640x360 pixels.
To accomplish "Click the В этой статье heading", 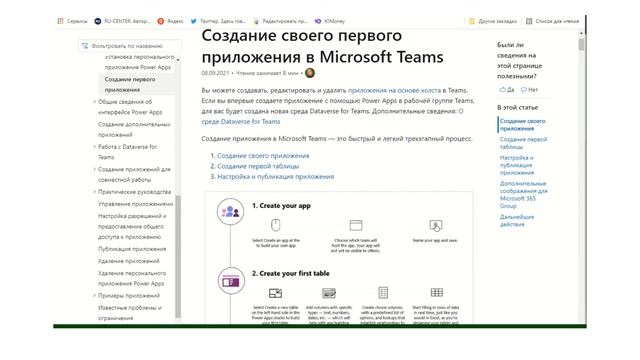I will [518, 107].
